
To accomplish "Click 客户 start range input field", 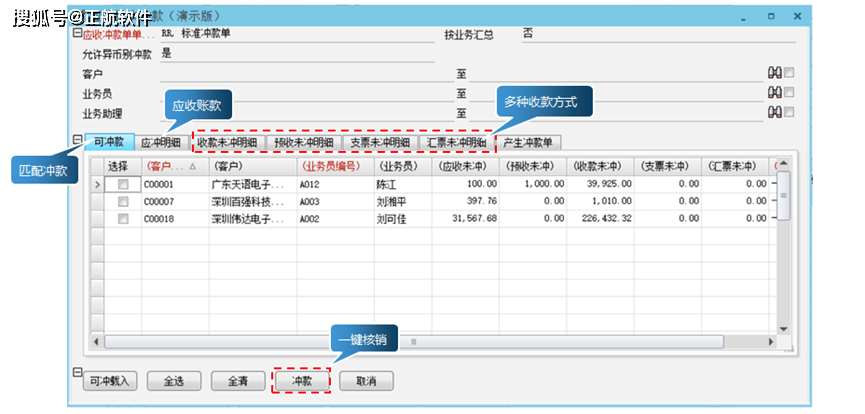I will [306, 73].
